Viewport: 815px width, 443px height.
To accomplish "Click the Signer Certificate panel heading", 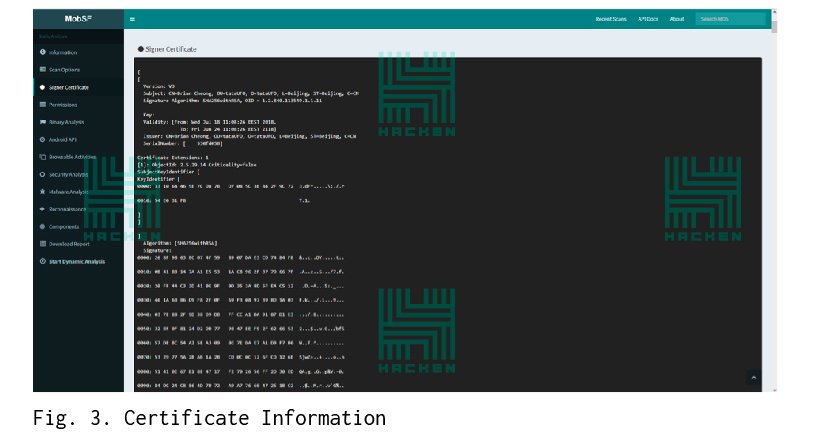I will click(167, 49).
